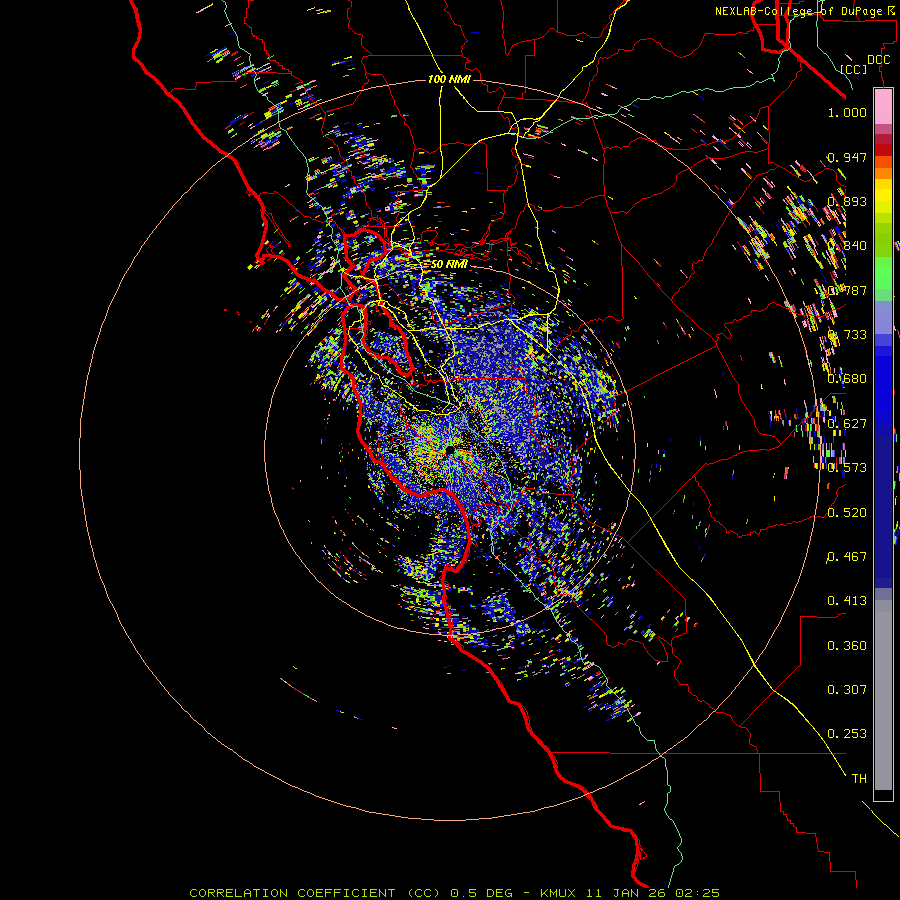The height and width of the screenshot is (900, 900).
Task: Click the black radar site dot at the center
Action: pyautogui.click(x=450, y=451)
